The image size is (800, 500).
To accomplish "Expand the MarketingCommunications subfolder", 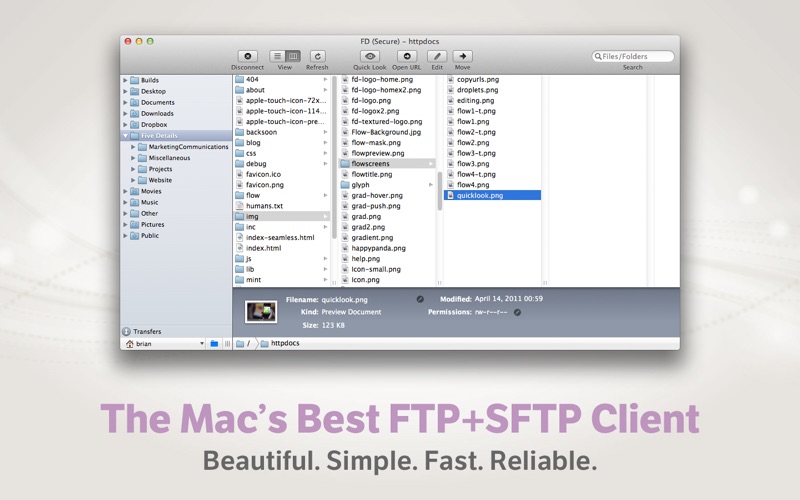I will pos(133,147).
